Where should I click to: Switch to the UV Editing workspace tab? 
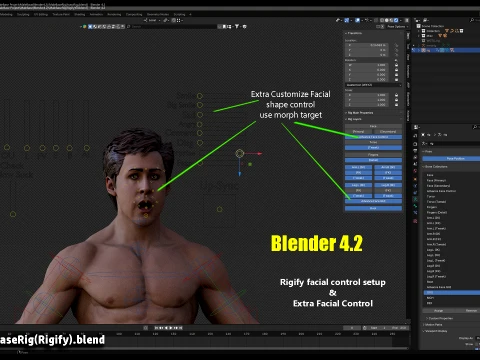point(41,14)
